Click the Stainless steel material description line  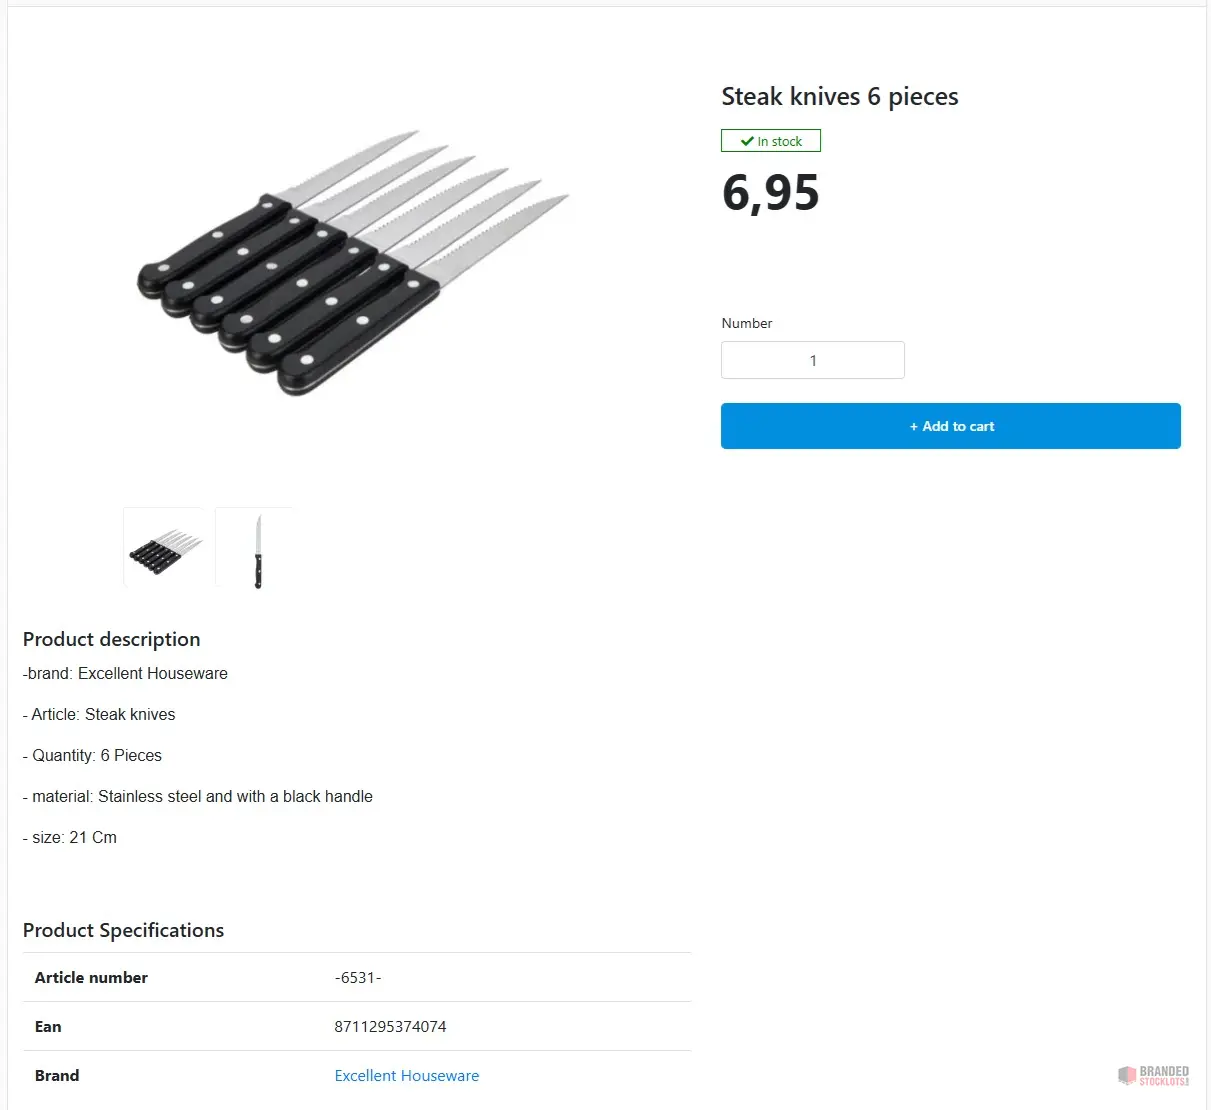coord(198,797)
